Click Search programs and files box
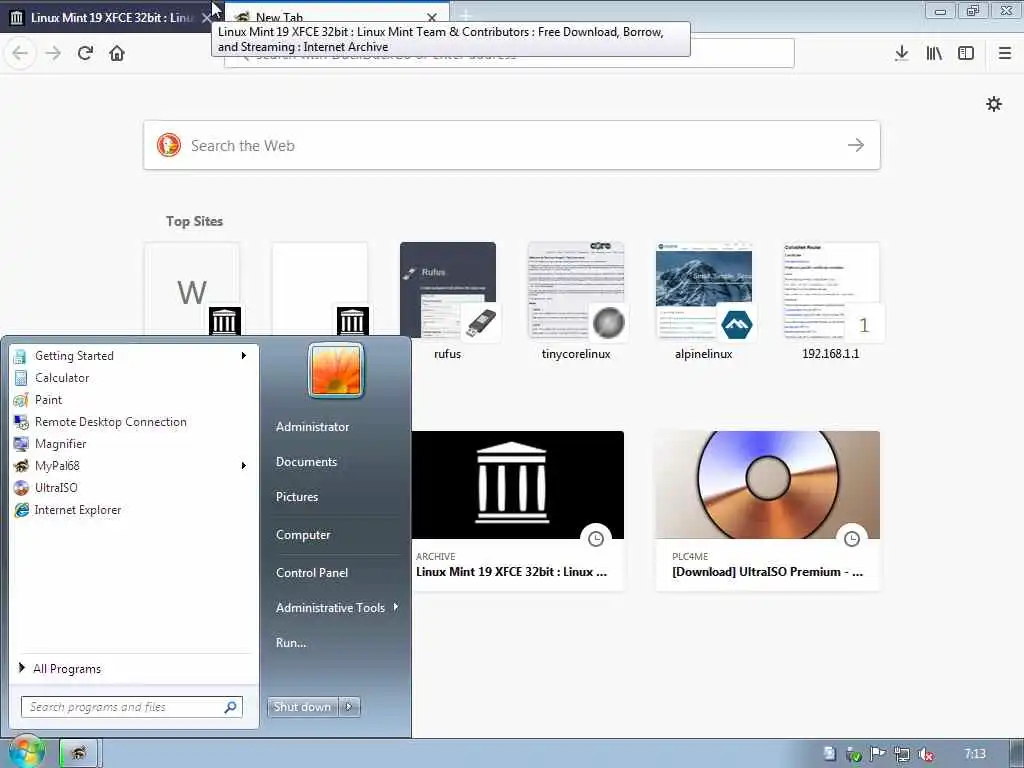 [x=132, y=707]
